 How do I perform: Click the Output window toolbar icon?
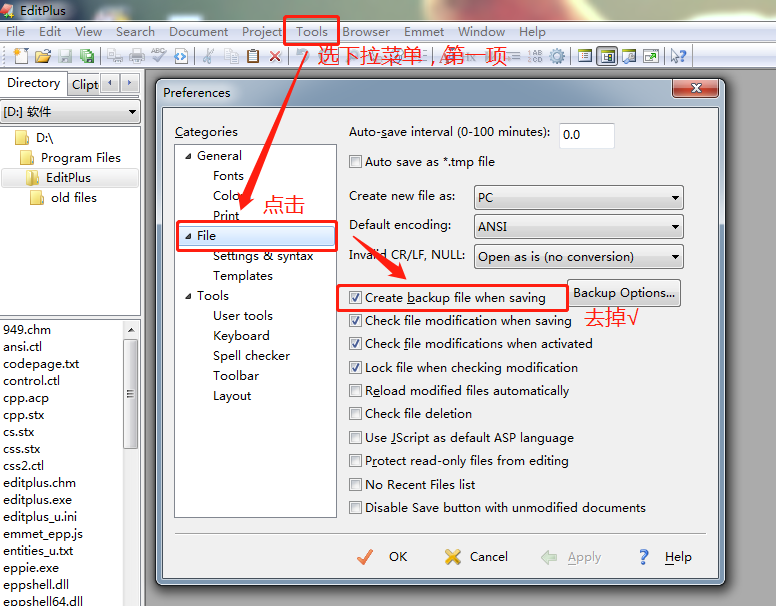pos(629,56)
